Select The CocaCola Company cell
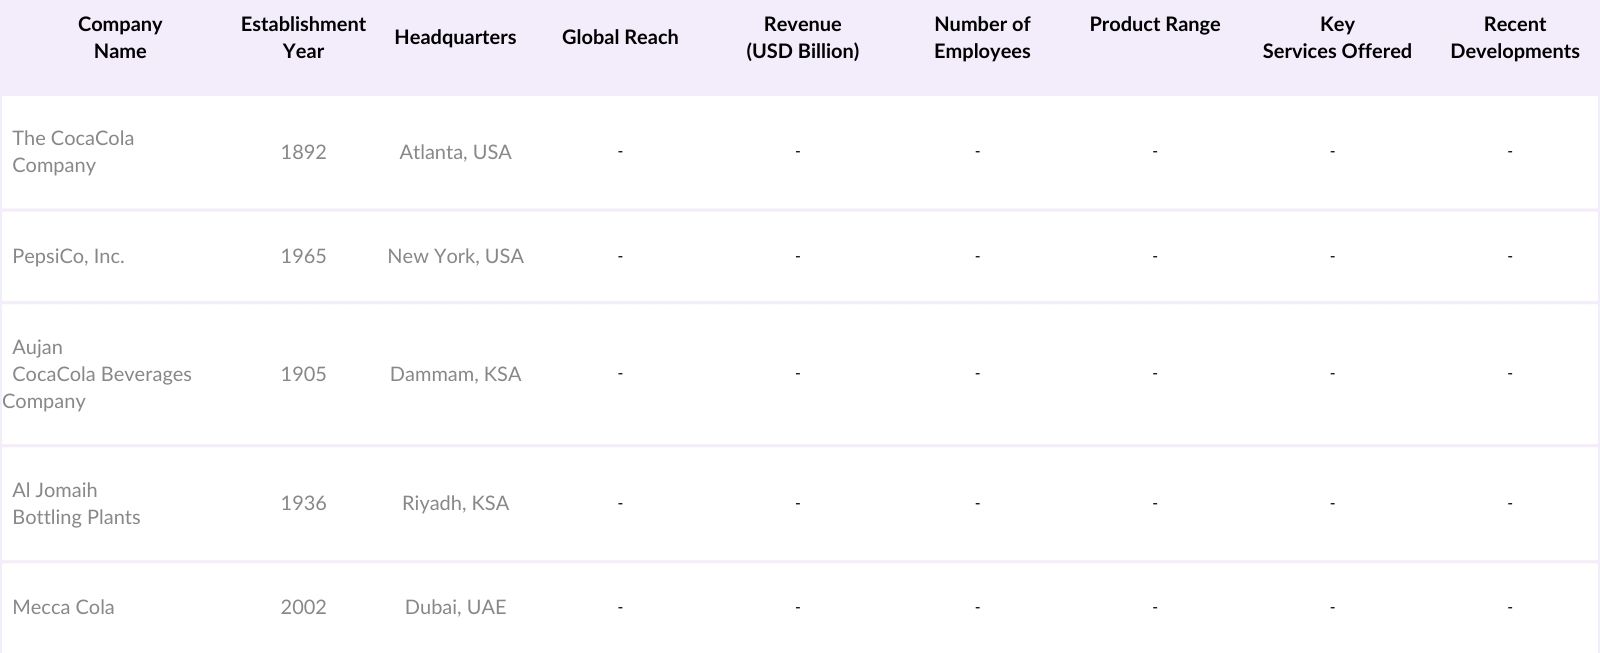This screenshot has height=653, width=1600. pos(73,152)
